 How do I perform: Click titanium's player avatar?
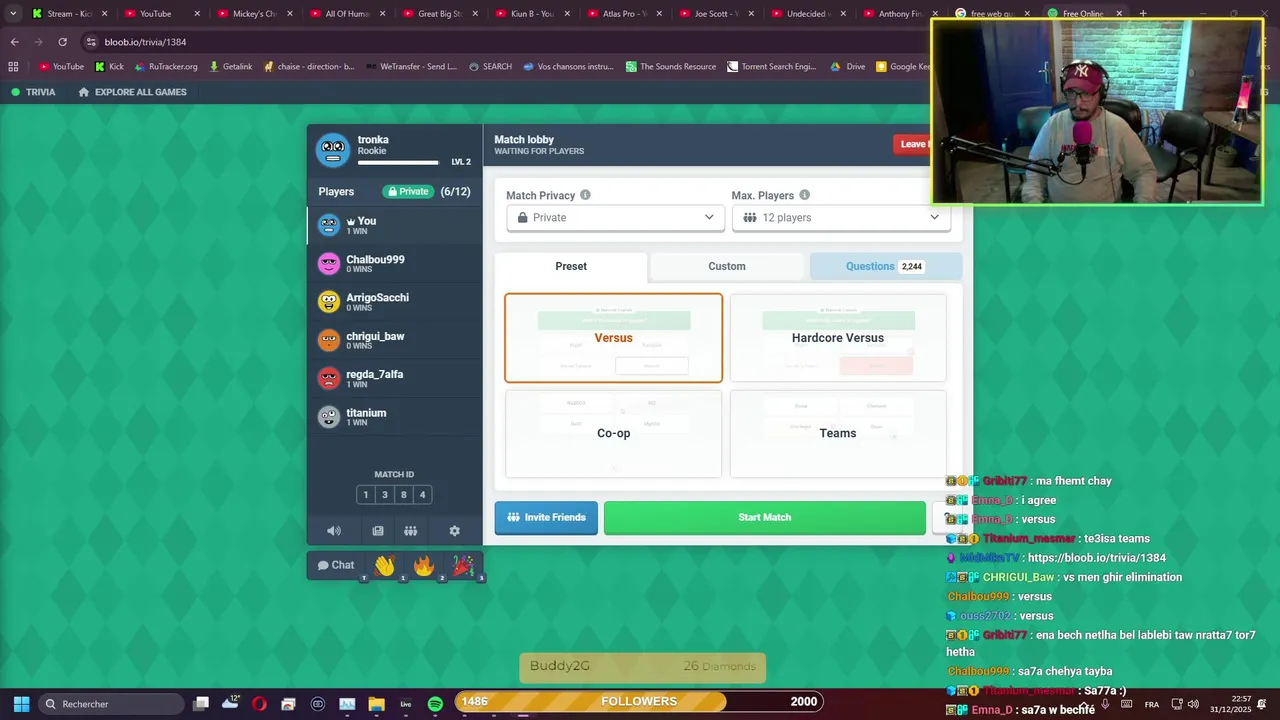point(329,417)
